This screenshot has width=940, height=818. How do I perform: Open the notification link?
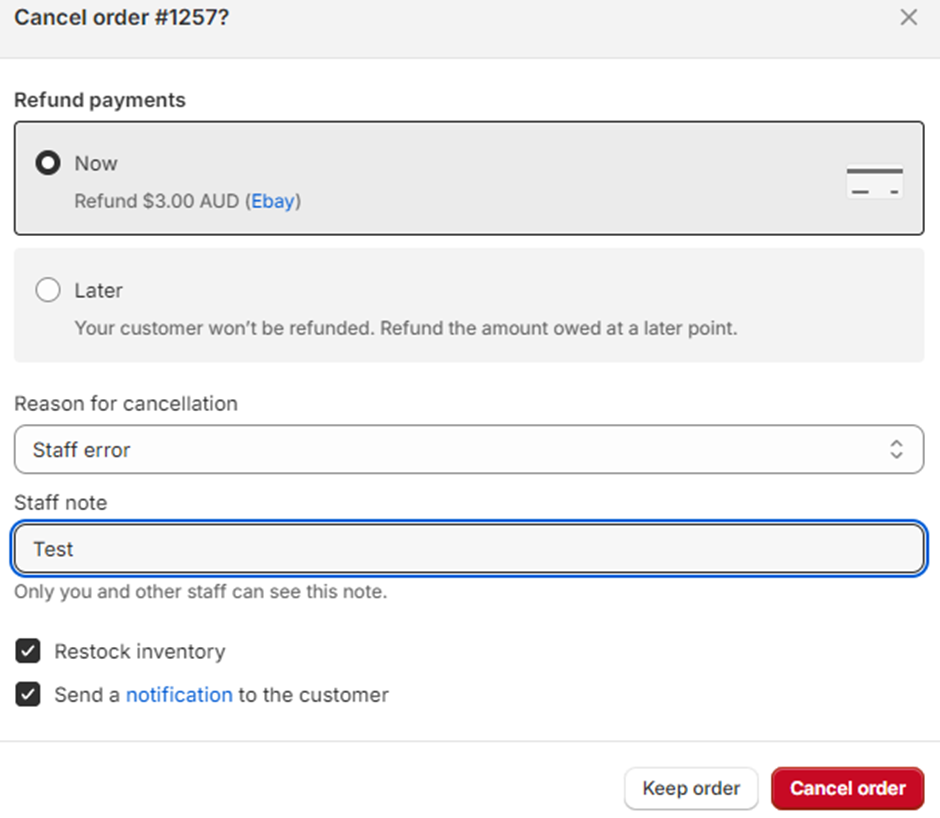click(179, 694)
